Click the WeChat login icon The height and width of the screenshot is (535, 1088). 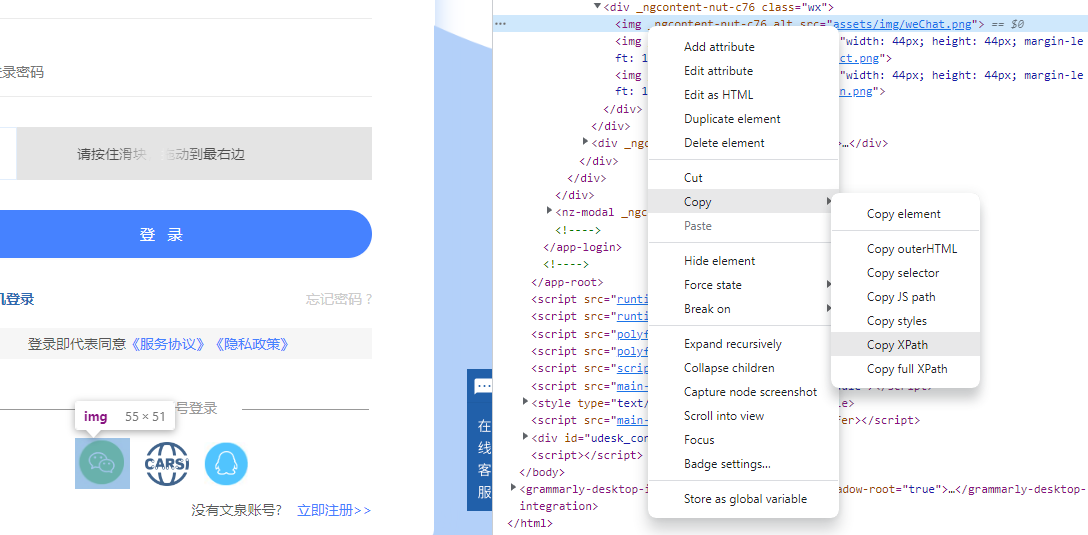point(102,463)
